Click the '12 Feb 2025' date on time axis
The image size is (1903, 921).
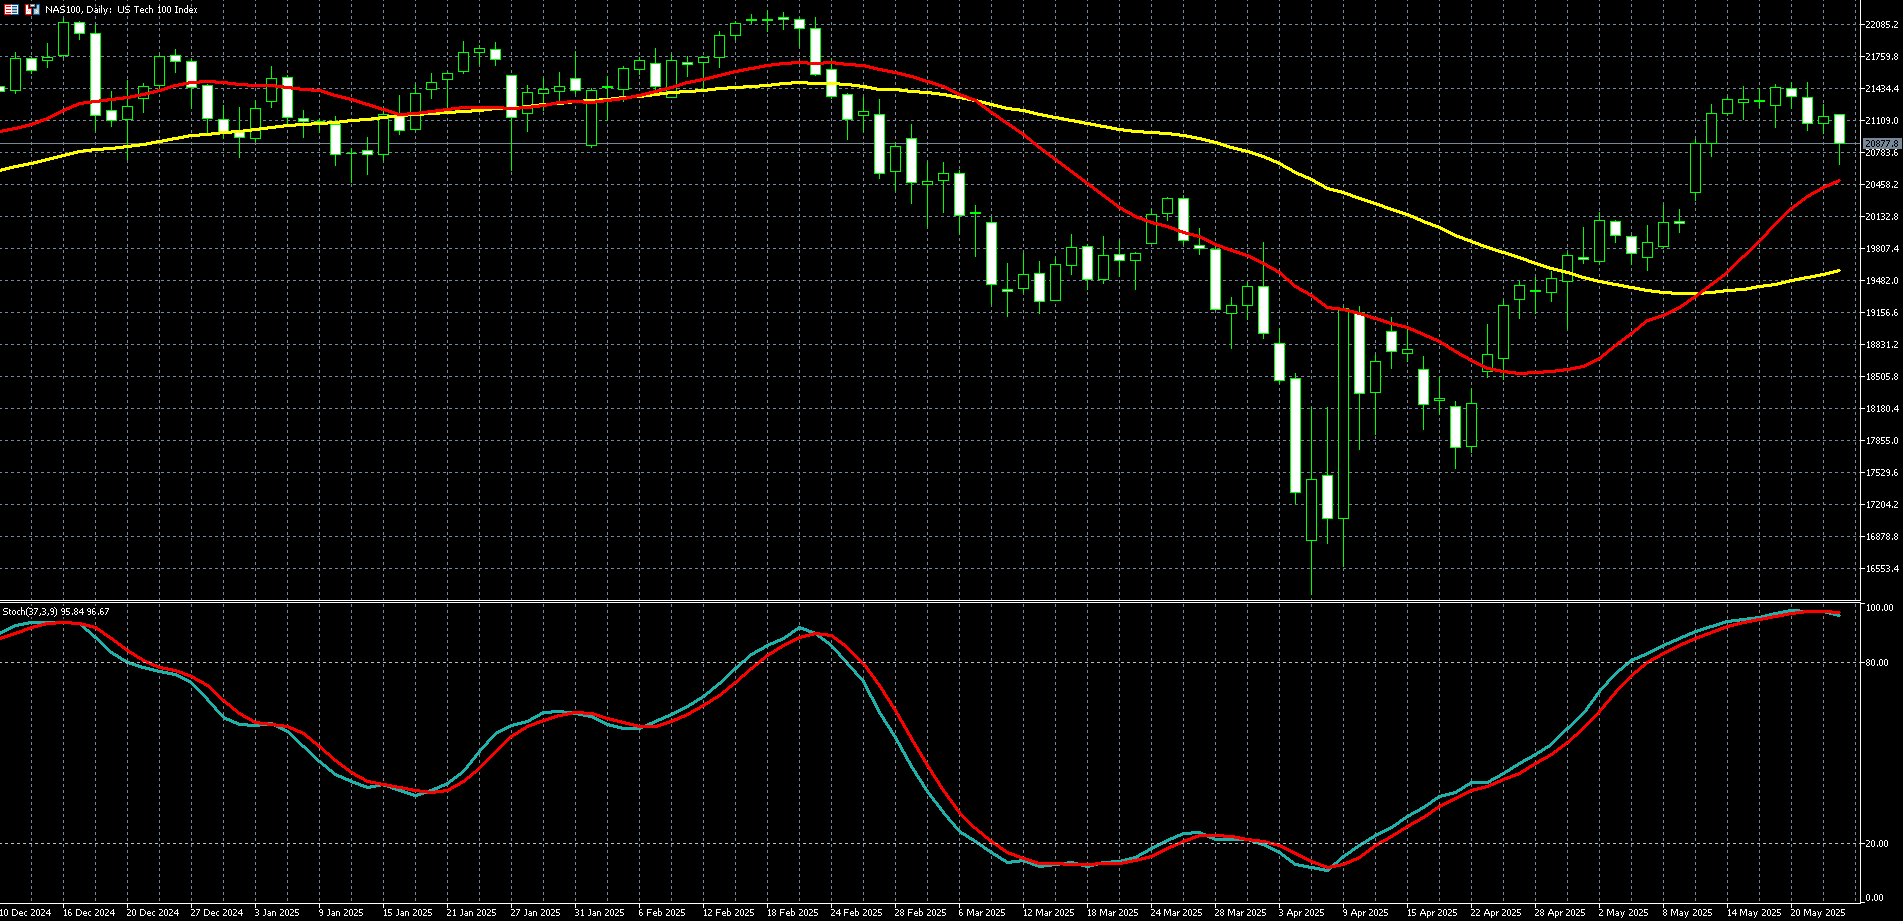(728, 913)
